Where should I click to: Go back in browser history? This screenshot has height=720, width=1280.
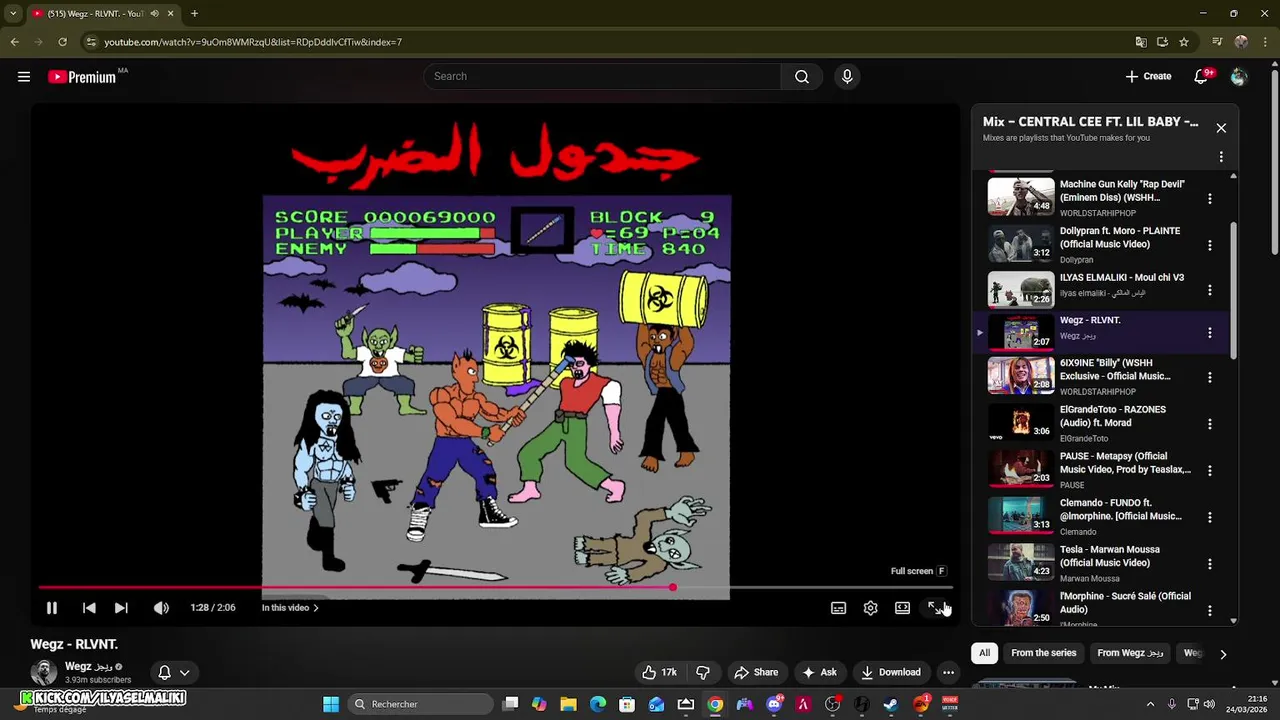14,42
